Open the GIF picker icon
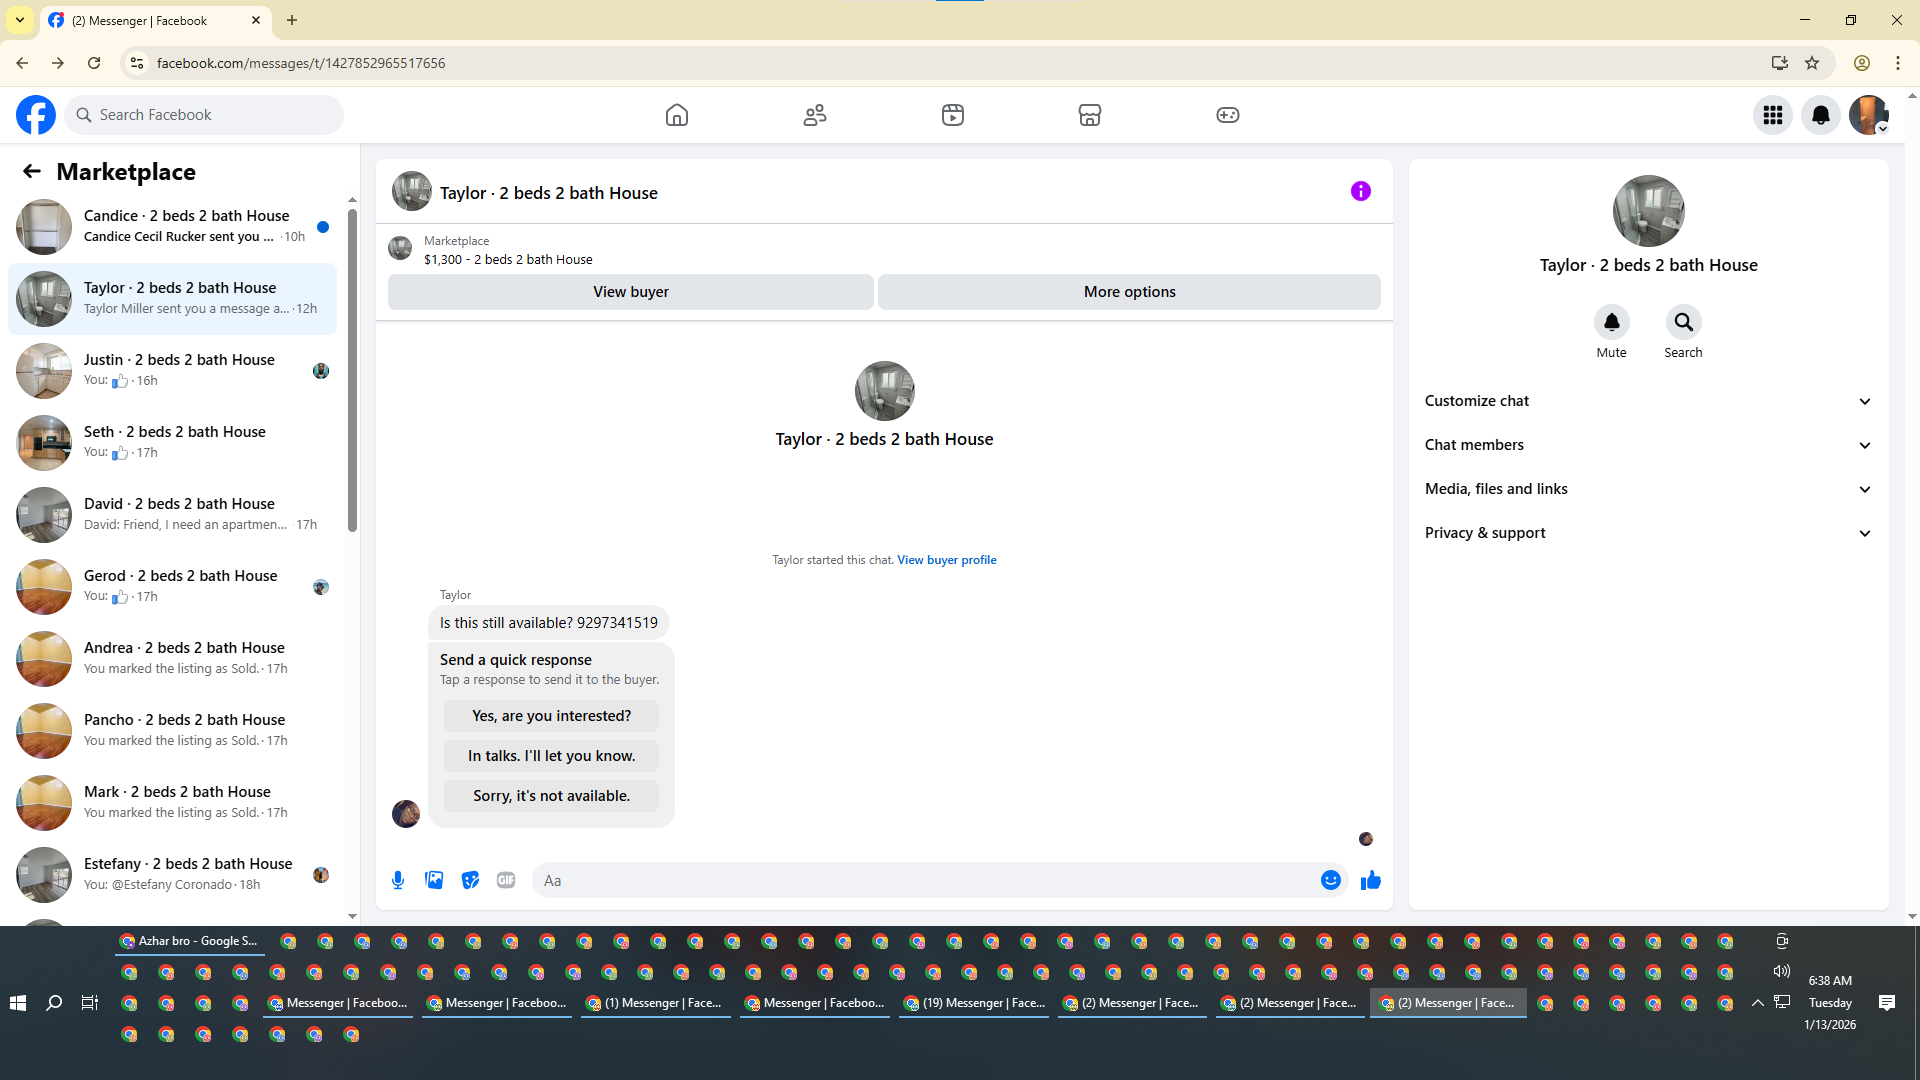Viewport: 1920px width, 1080px height. [506, 880]
